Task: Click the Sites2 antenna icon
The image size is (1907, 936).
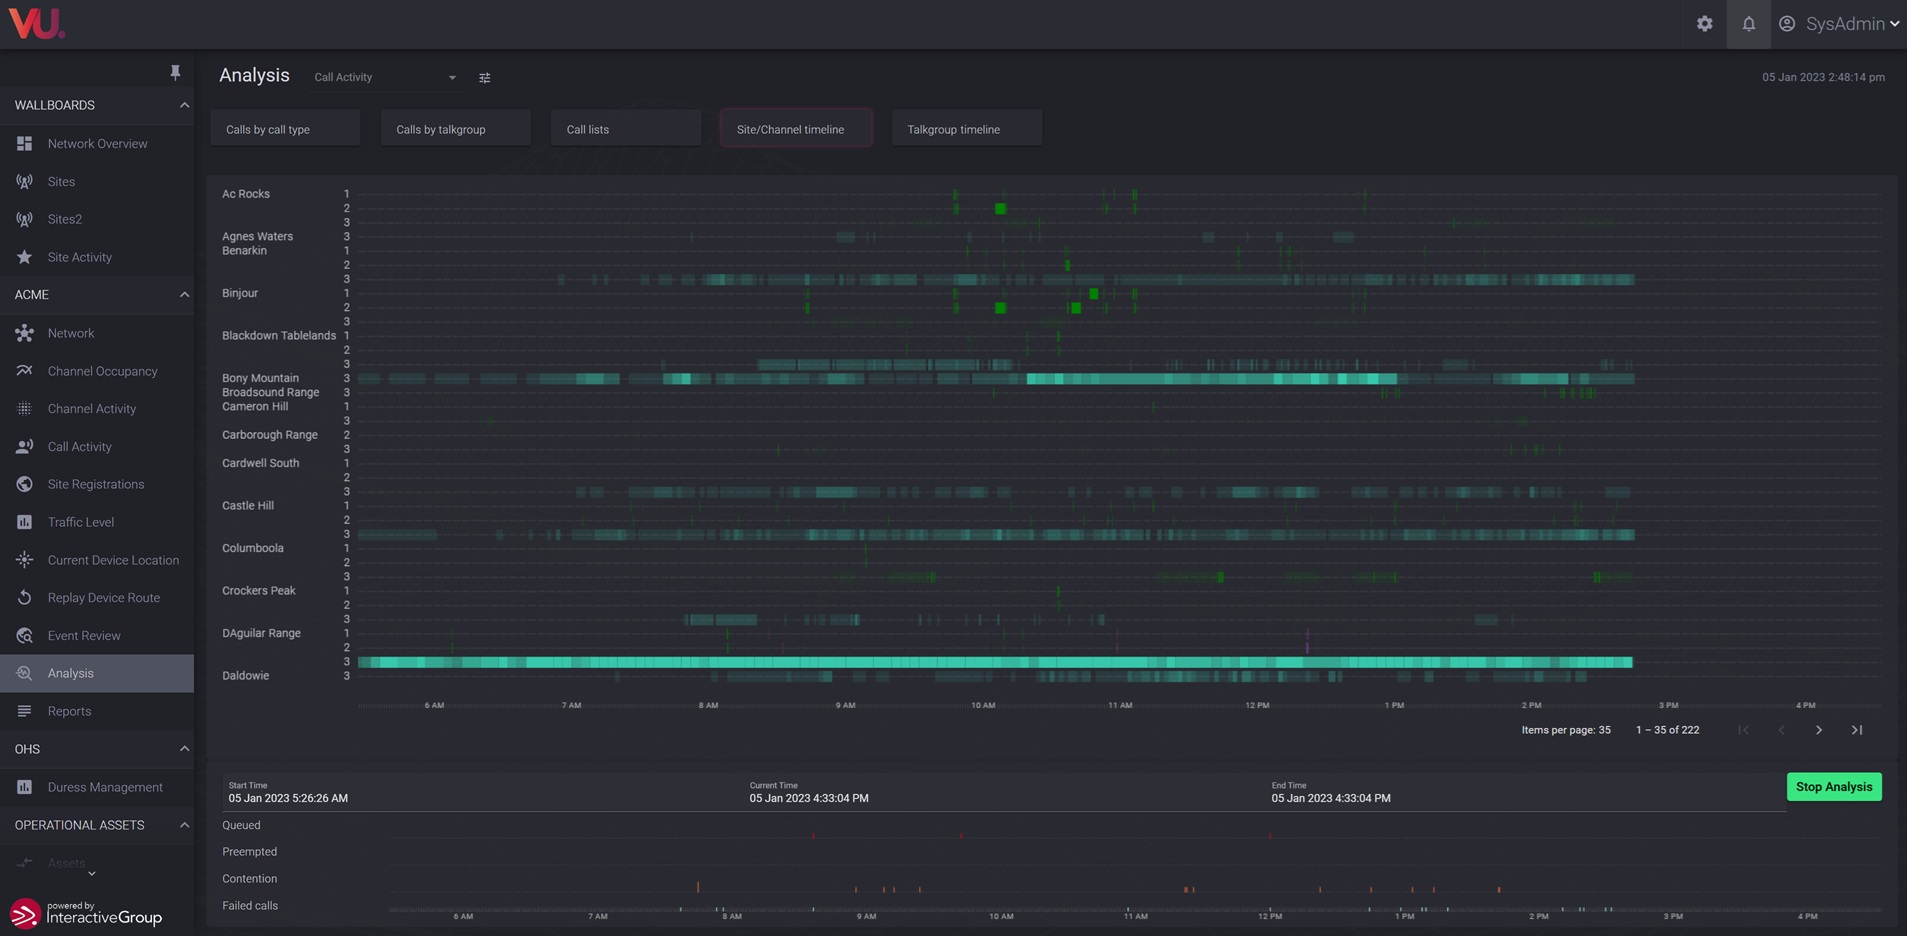Action: tap(25, 219)
